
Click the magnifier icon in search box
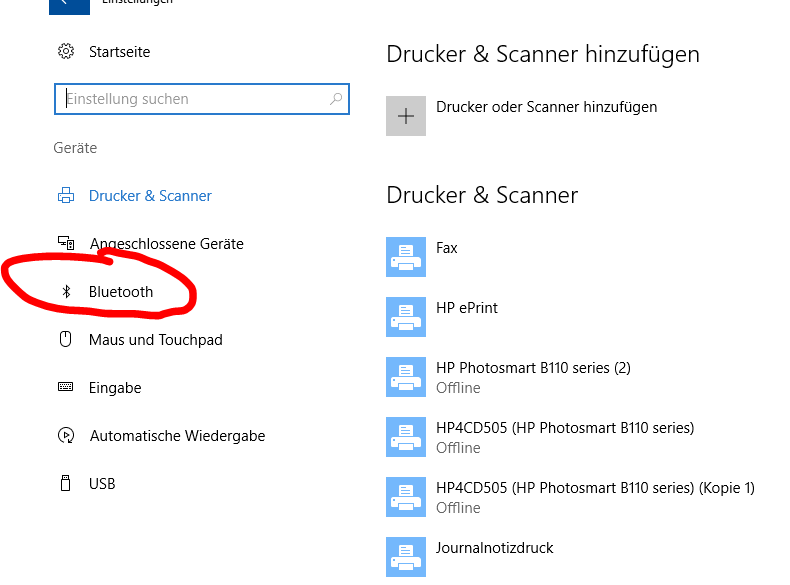pos(336,99)
